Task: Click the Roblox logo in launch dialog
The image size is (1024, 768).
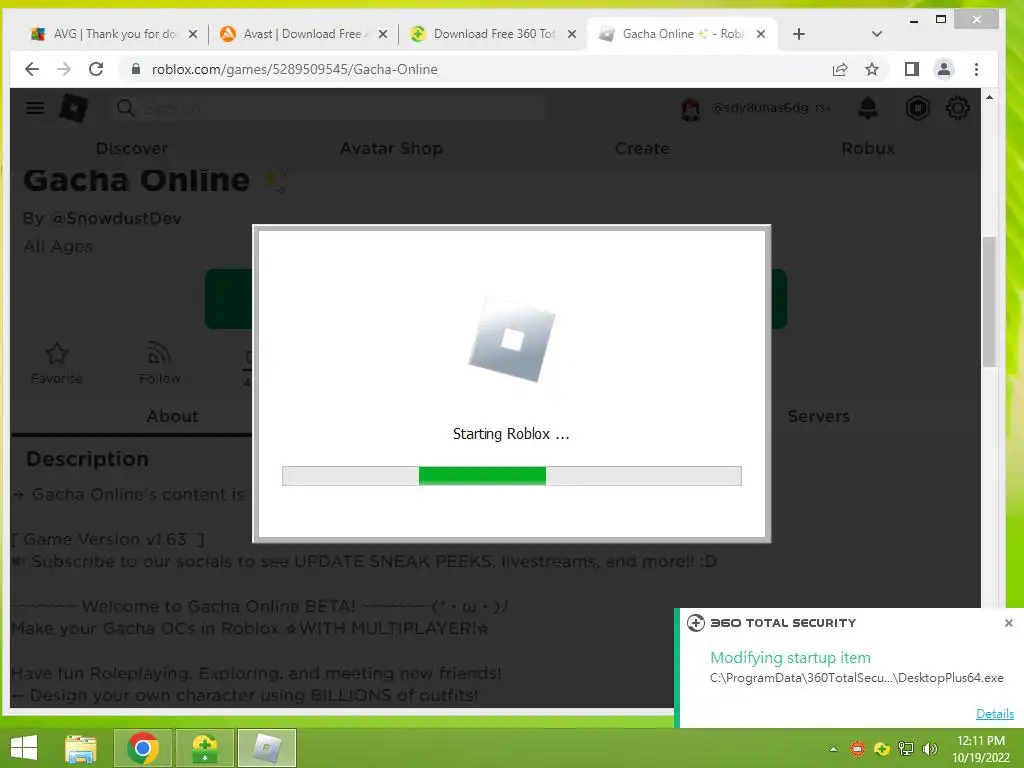Action: click(511, 339)
